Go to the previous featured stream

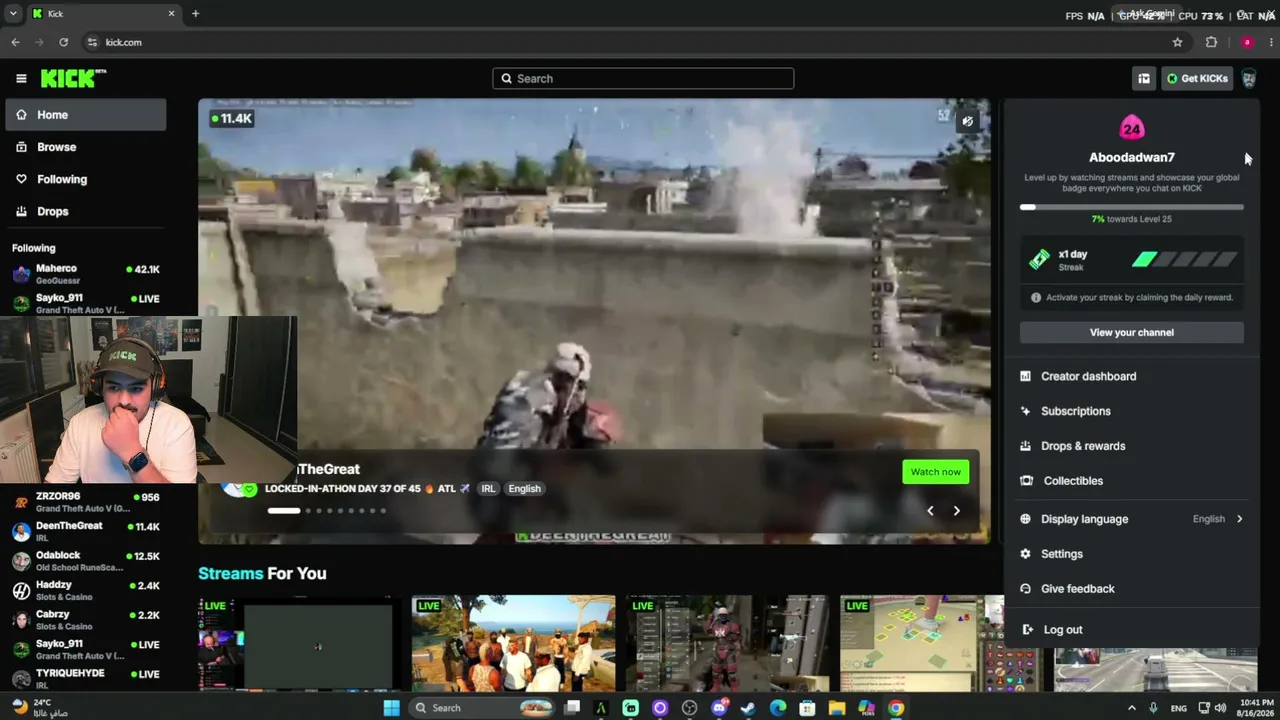click(x=930, y=511)
